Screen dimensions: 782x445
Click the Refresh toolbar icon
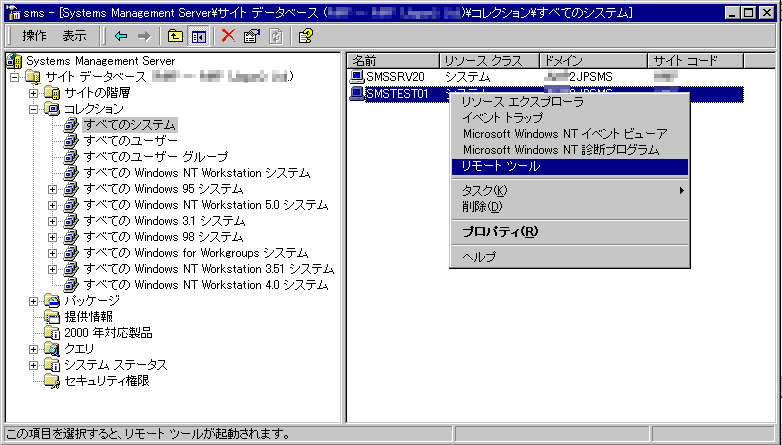point(276,36)
